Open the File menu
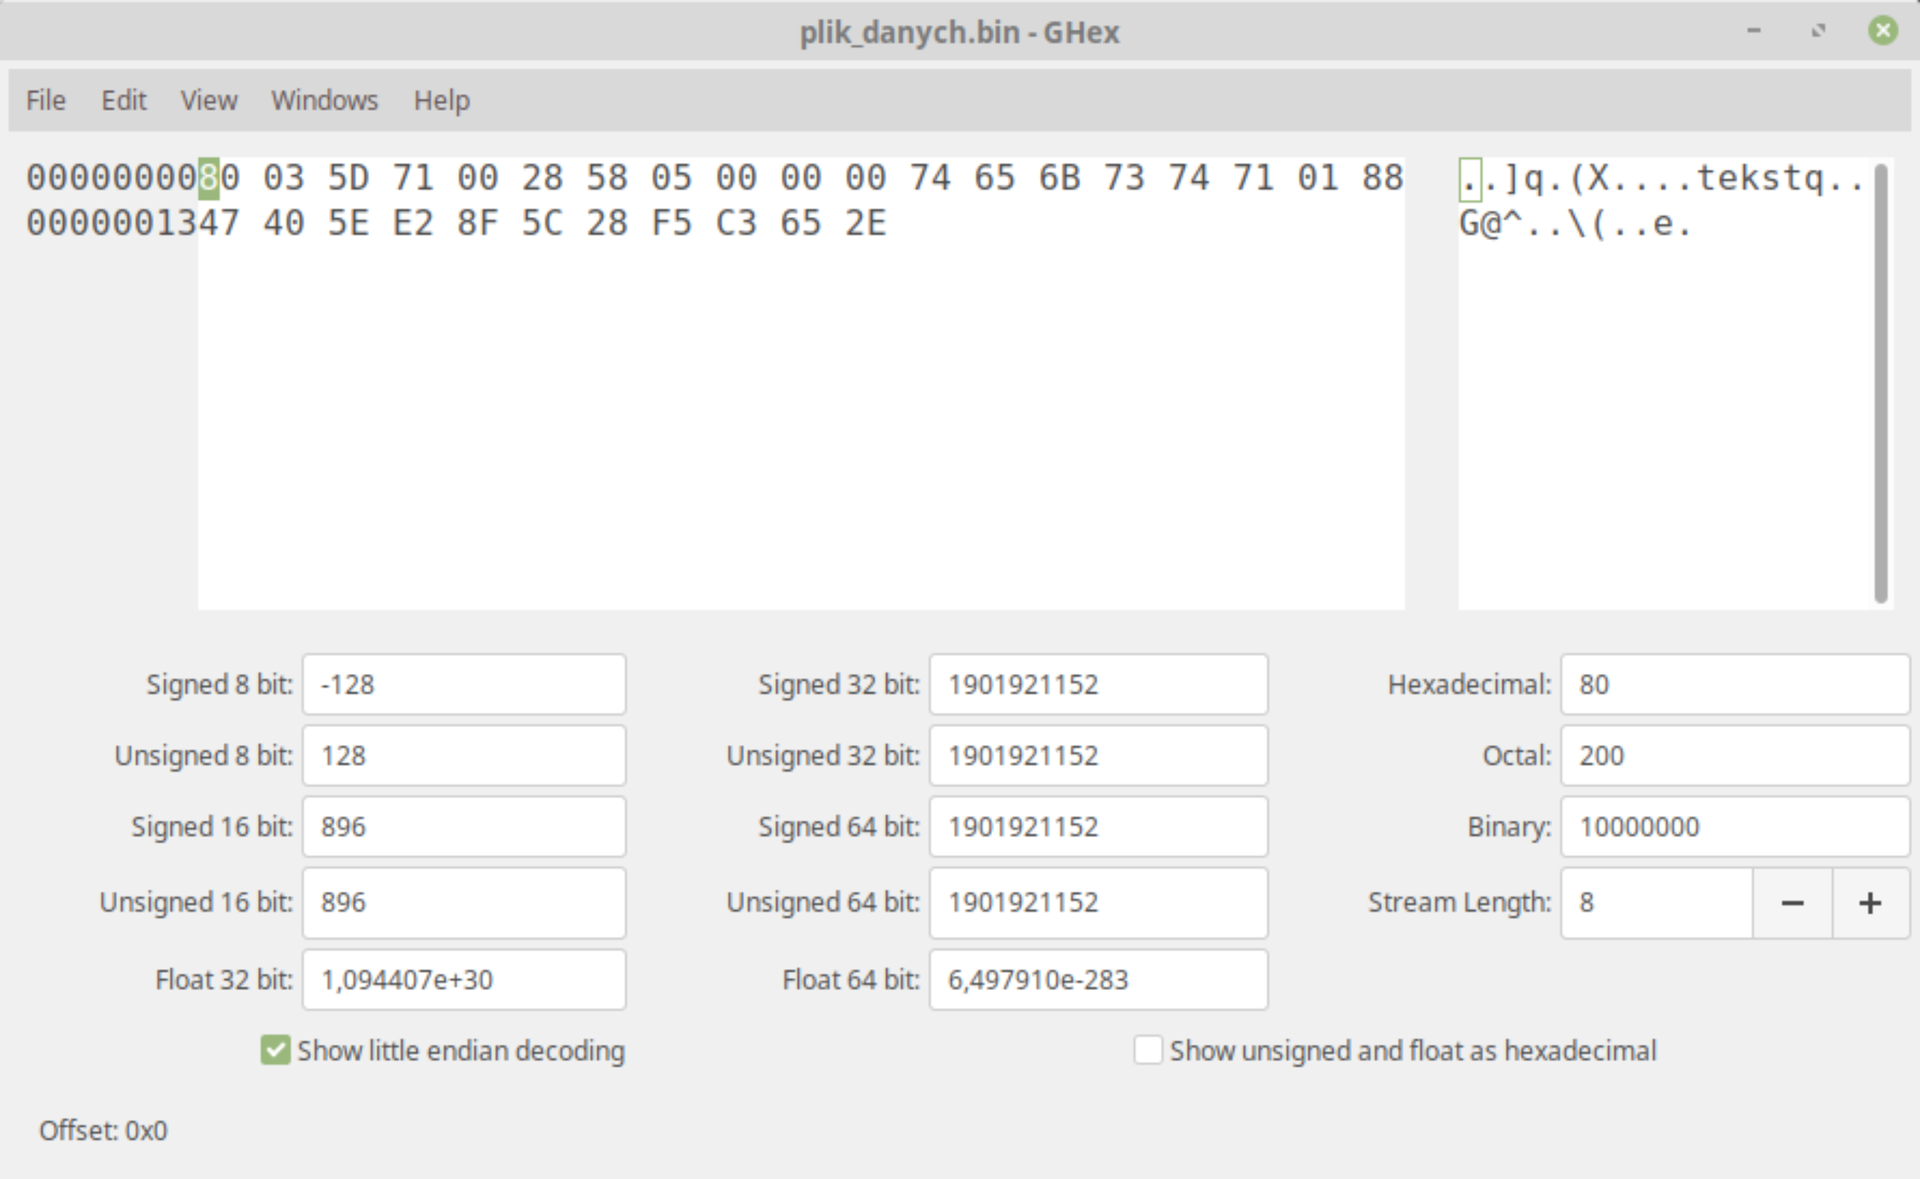1920x1179 pixels. (46, 100)
